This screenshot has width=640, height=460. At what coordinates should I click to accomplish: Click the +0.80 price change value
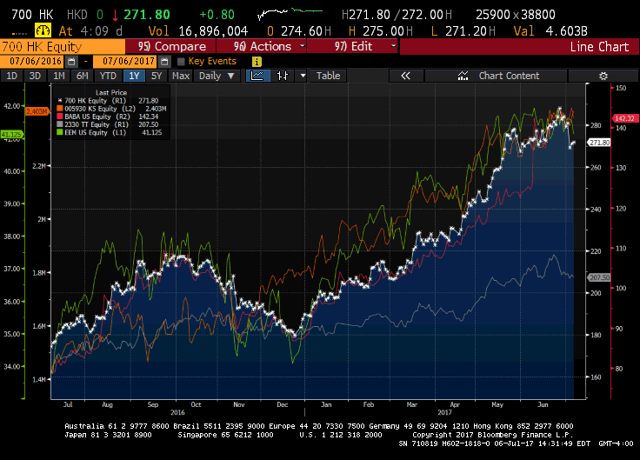[217, 15]
